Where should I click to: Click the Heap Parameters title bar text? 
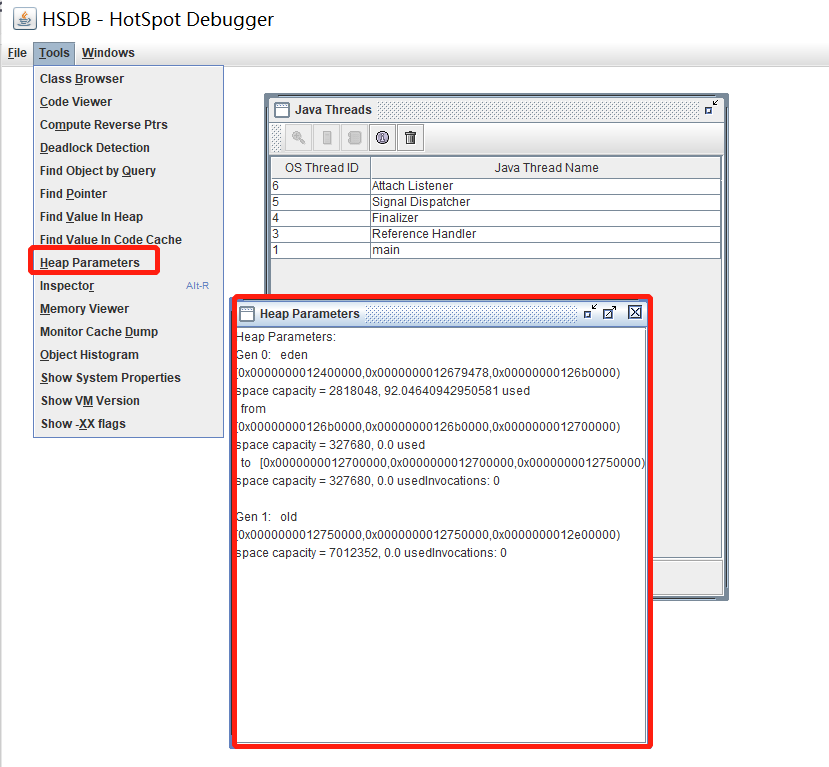(310, 313)
